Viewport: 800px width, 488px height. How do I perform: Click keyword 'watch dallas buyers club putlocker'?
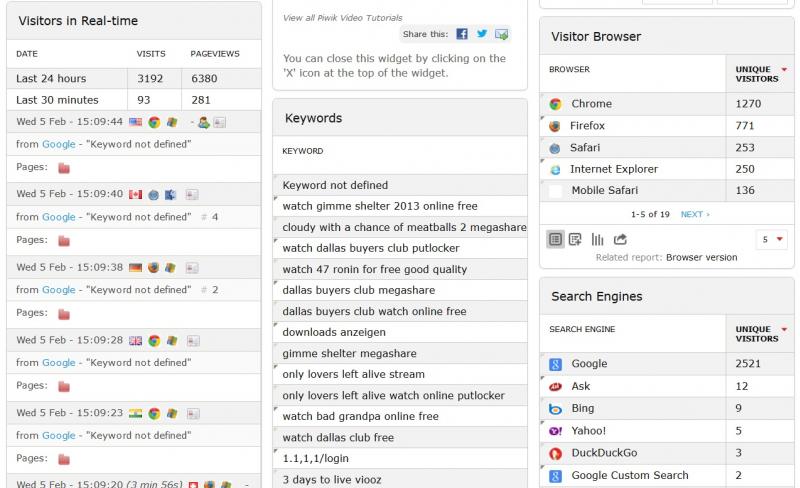[371, 248]
